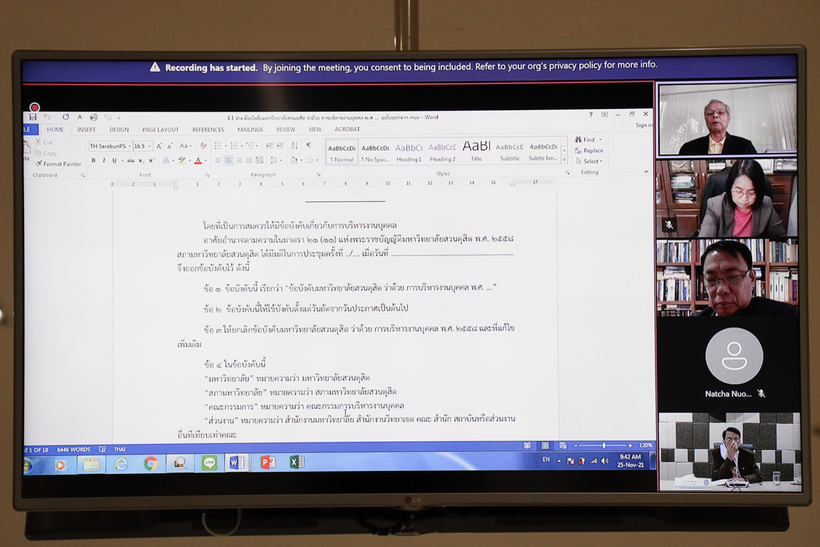
Task: Launch Google Chrome from the taskbar
Action: click(x=151, y=463)
